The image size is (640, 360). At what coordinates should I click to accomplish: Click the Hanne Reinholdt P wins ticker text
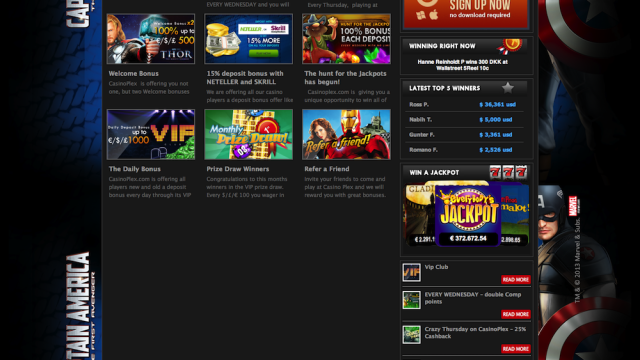(x=462, y=65)
